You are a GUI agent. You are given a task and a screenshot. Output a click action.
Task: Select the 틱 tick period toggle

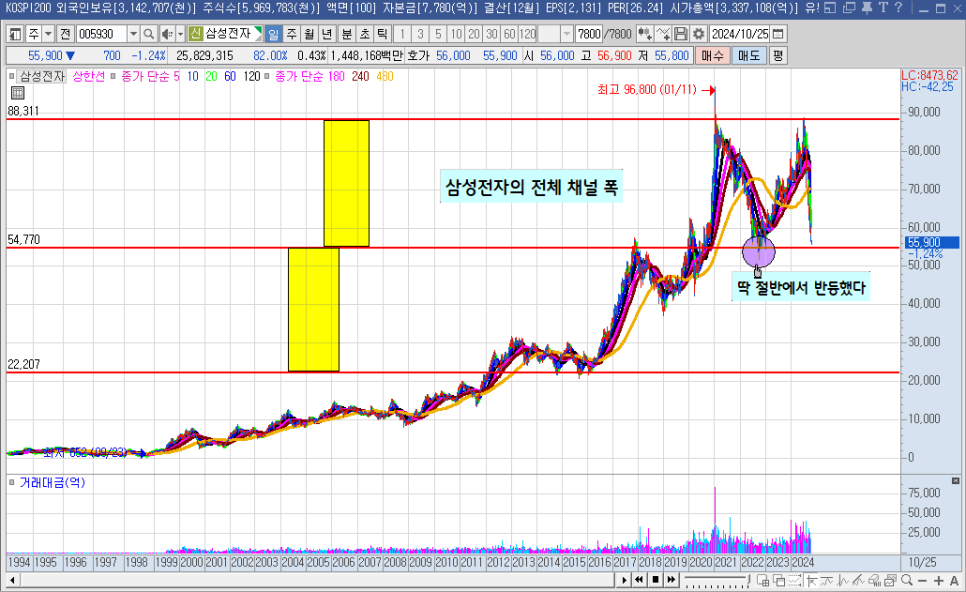tap(383, 34)
